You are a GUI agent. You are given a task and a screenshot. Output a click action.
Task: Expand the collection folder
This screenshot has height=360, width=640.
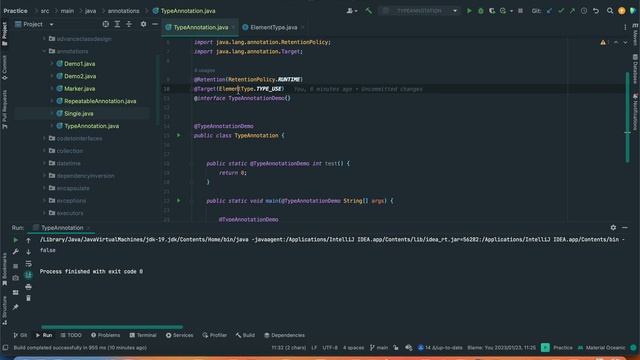(44, 151)
